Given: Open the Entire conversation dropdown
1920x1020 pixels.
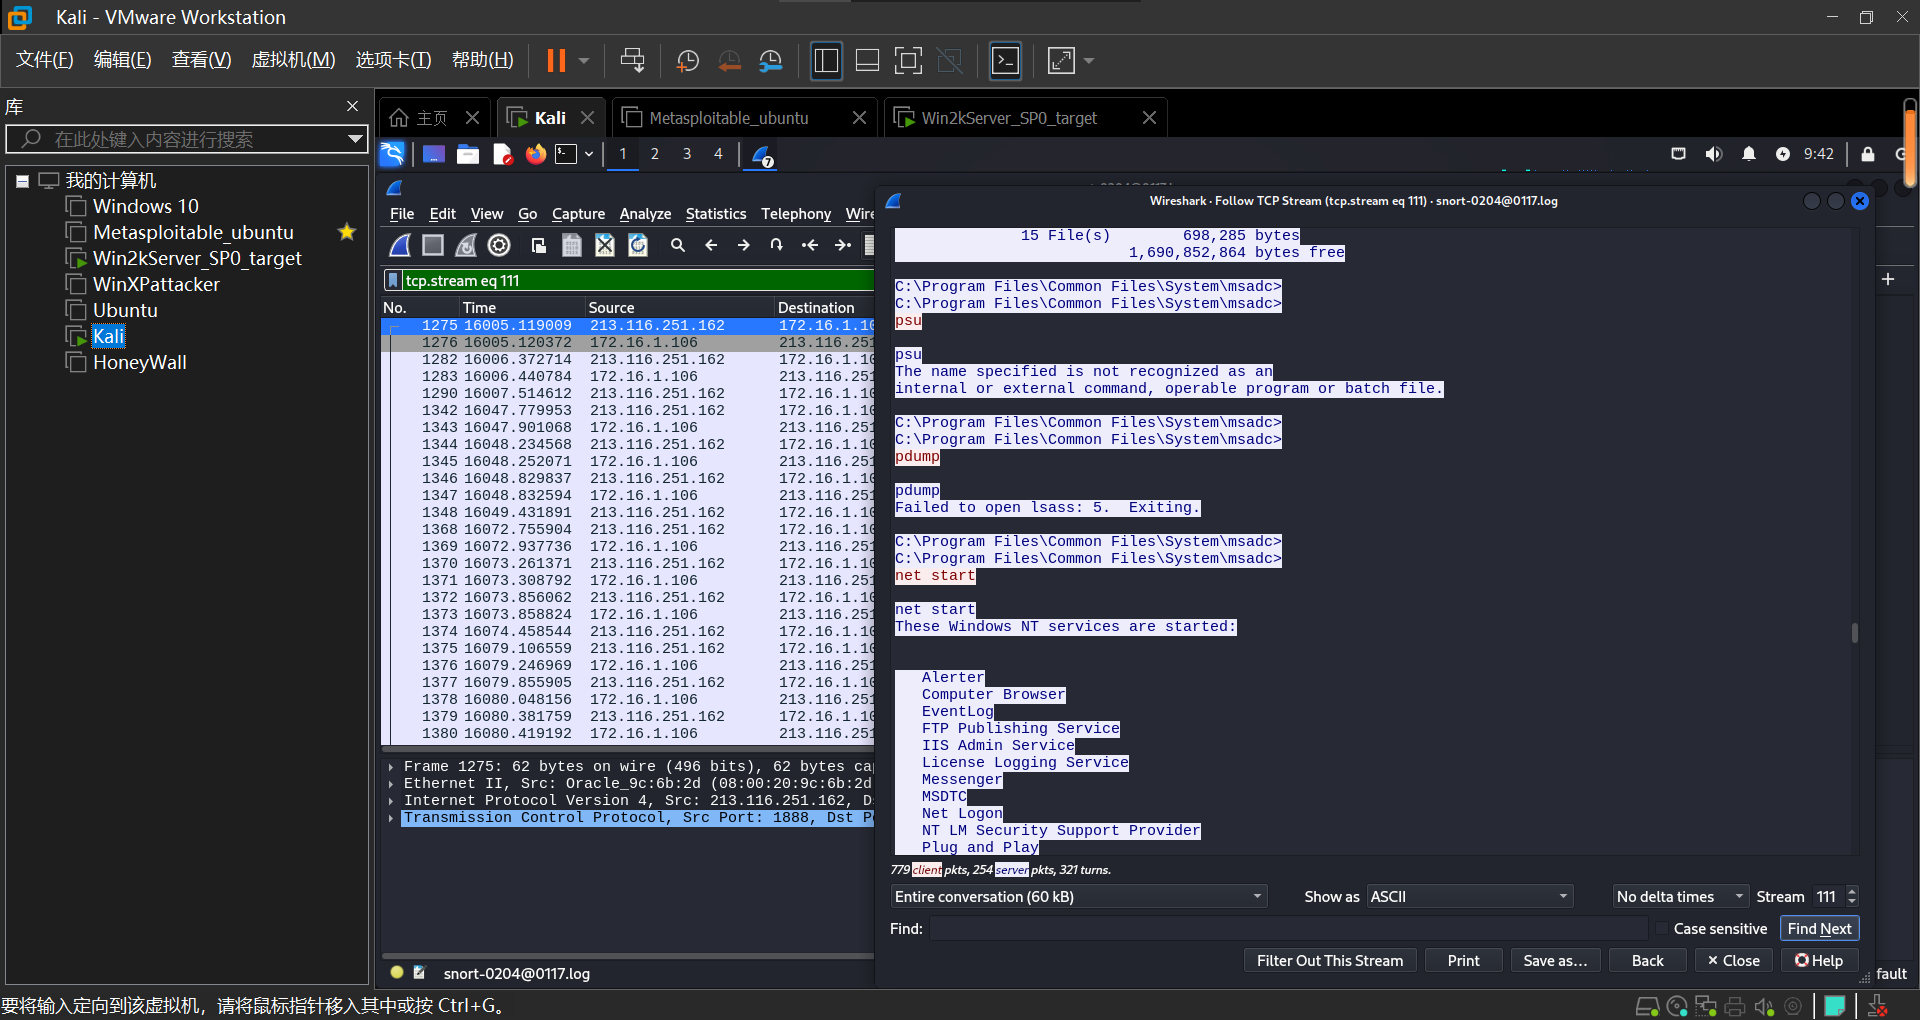Looking at the screenshot, I should [1078, 897].
